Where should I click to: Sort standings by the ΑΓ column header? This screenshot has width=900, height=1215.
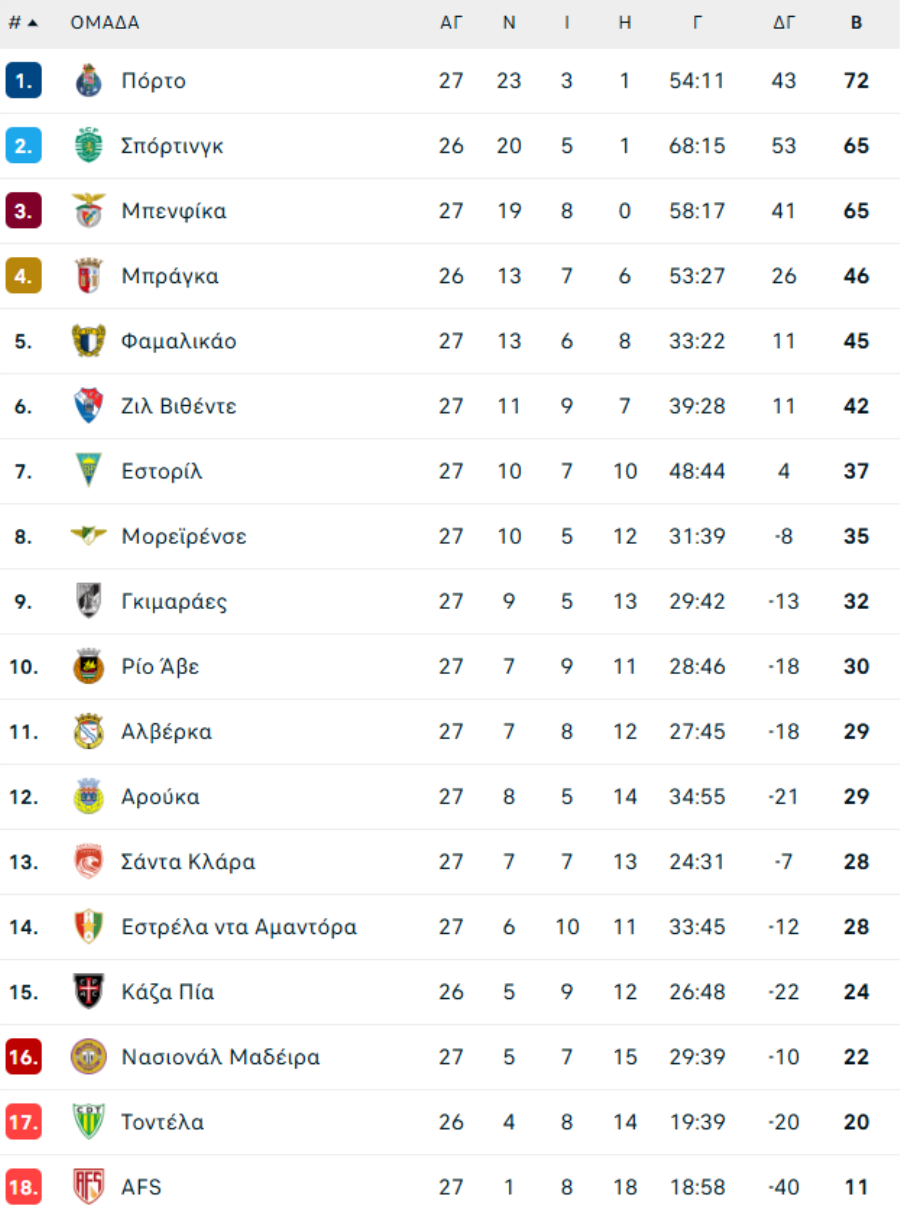[451, 23]
